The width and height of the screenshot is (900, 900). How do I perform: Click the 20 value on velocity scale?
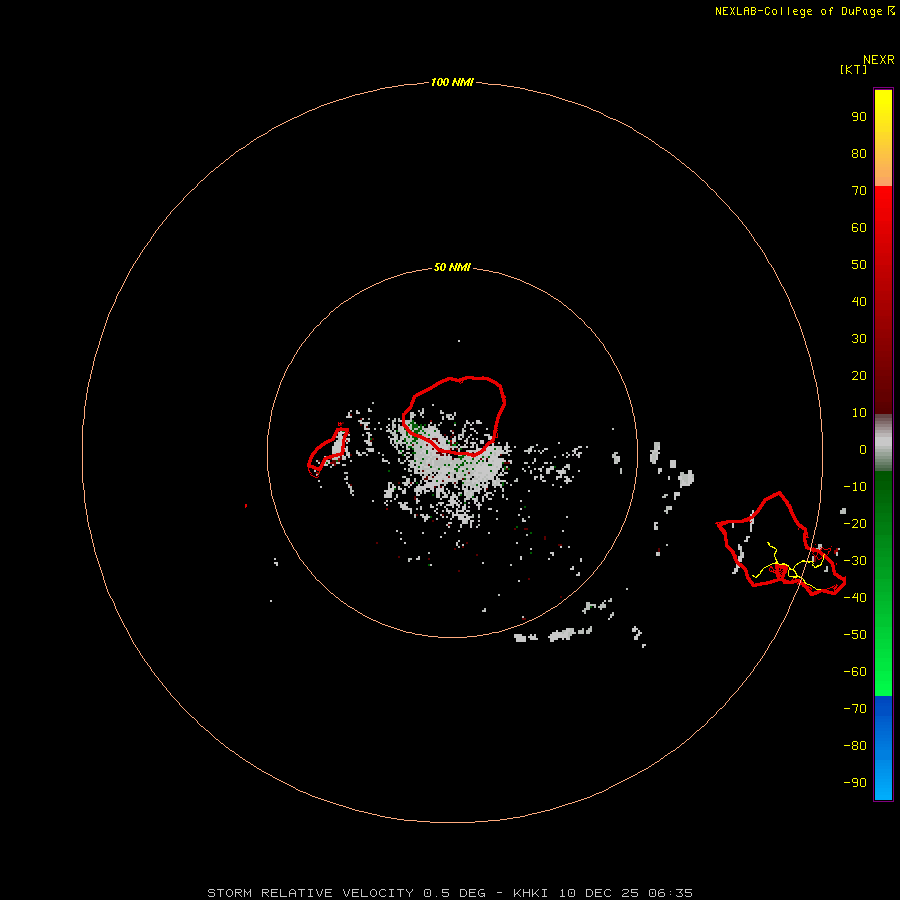859,376
